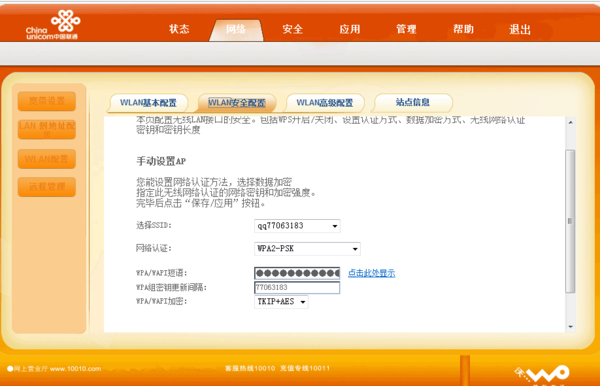Click the 手动设置AP heading
The image size is (600, 386).
point(161,161)
